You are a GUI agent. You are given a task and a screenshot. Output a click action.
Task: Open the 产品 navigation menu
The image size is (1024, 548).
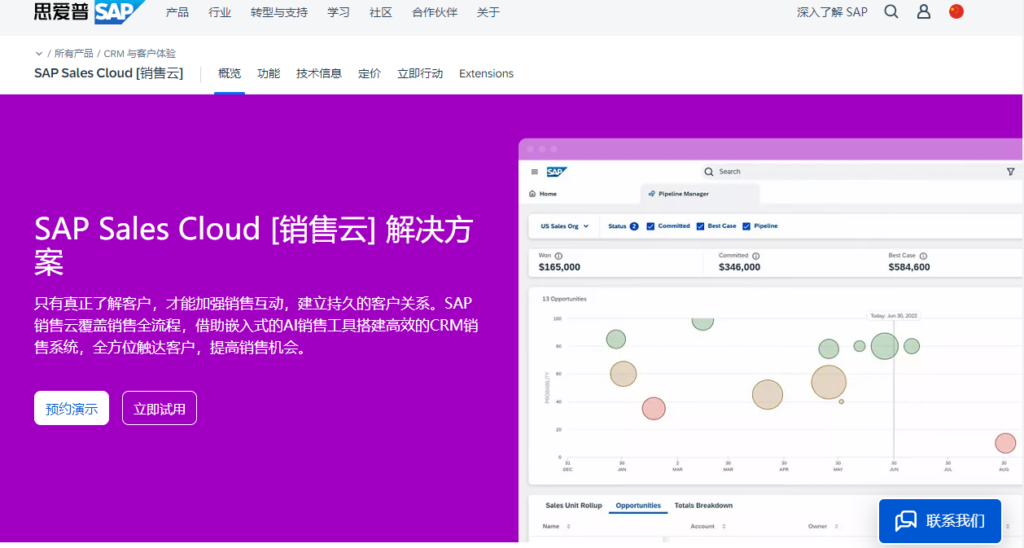tap(177, 12)
